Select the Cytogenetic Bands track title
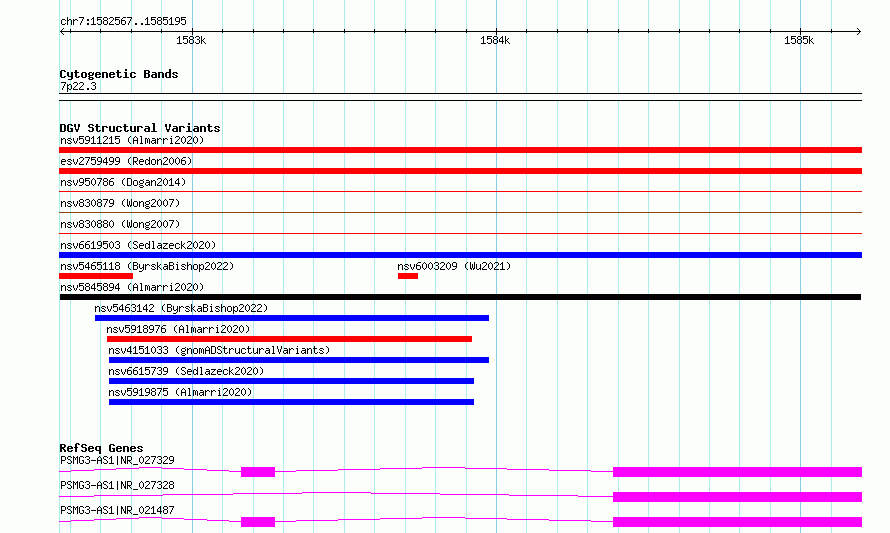The height and width of the screenshot is (533, 890). coord(119,74)
